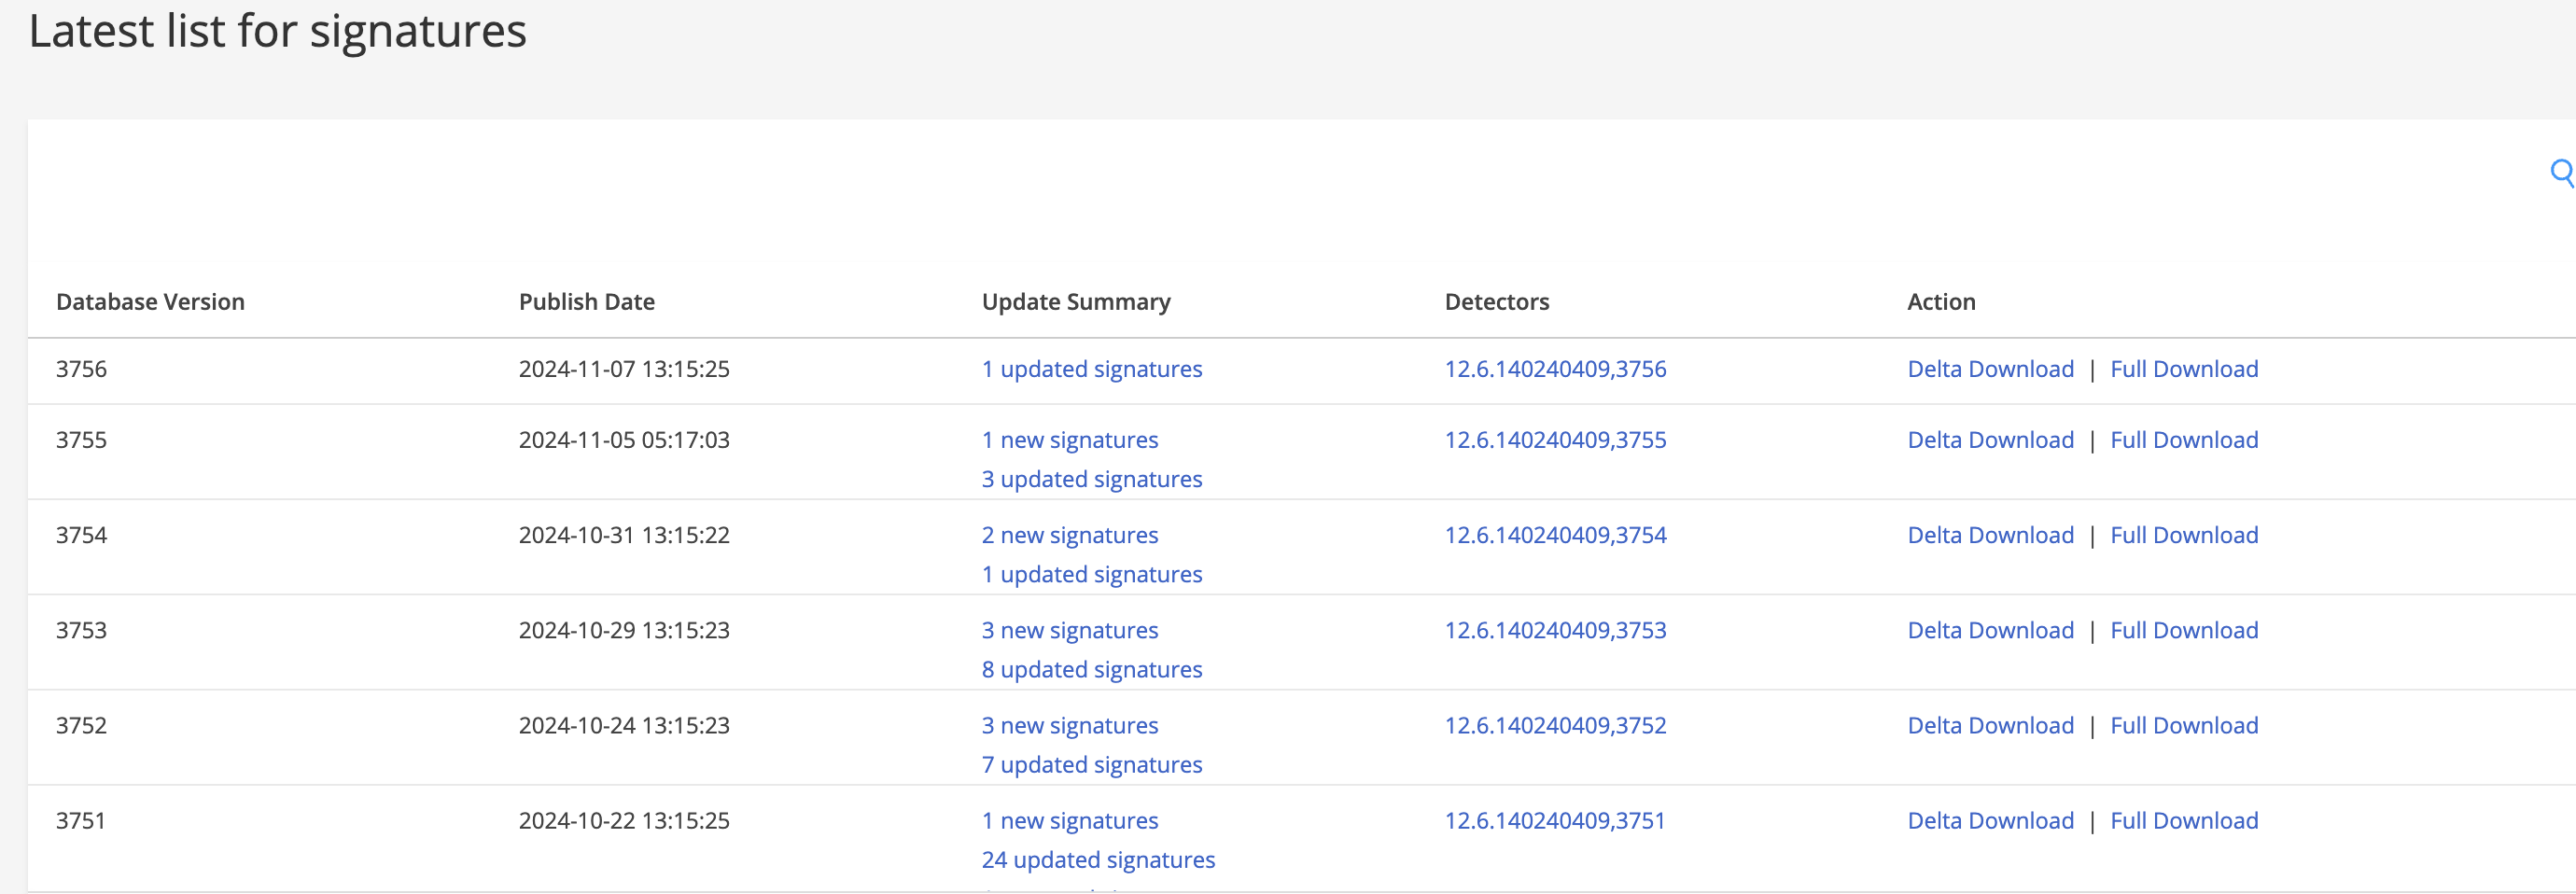Open detector 12.6.140240409,3752
Screen dimensions: 2576x894
[x=1556, y=725]
